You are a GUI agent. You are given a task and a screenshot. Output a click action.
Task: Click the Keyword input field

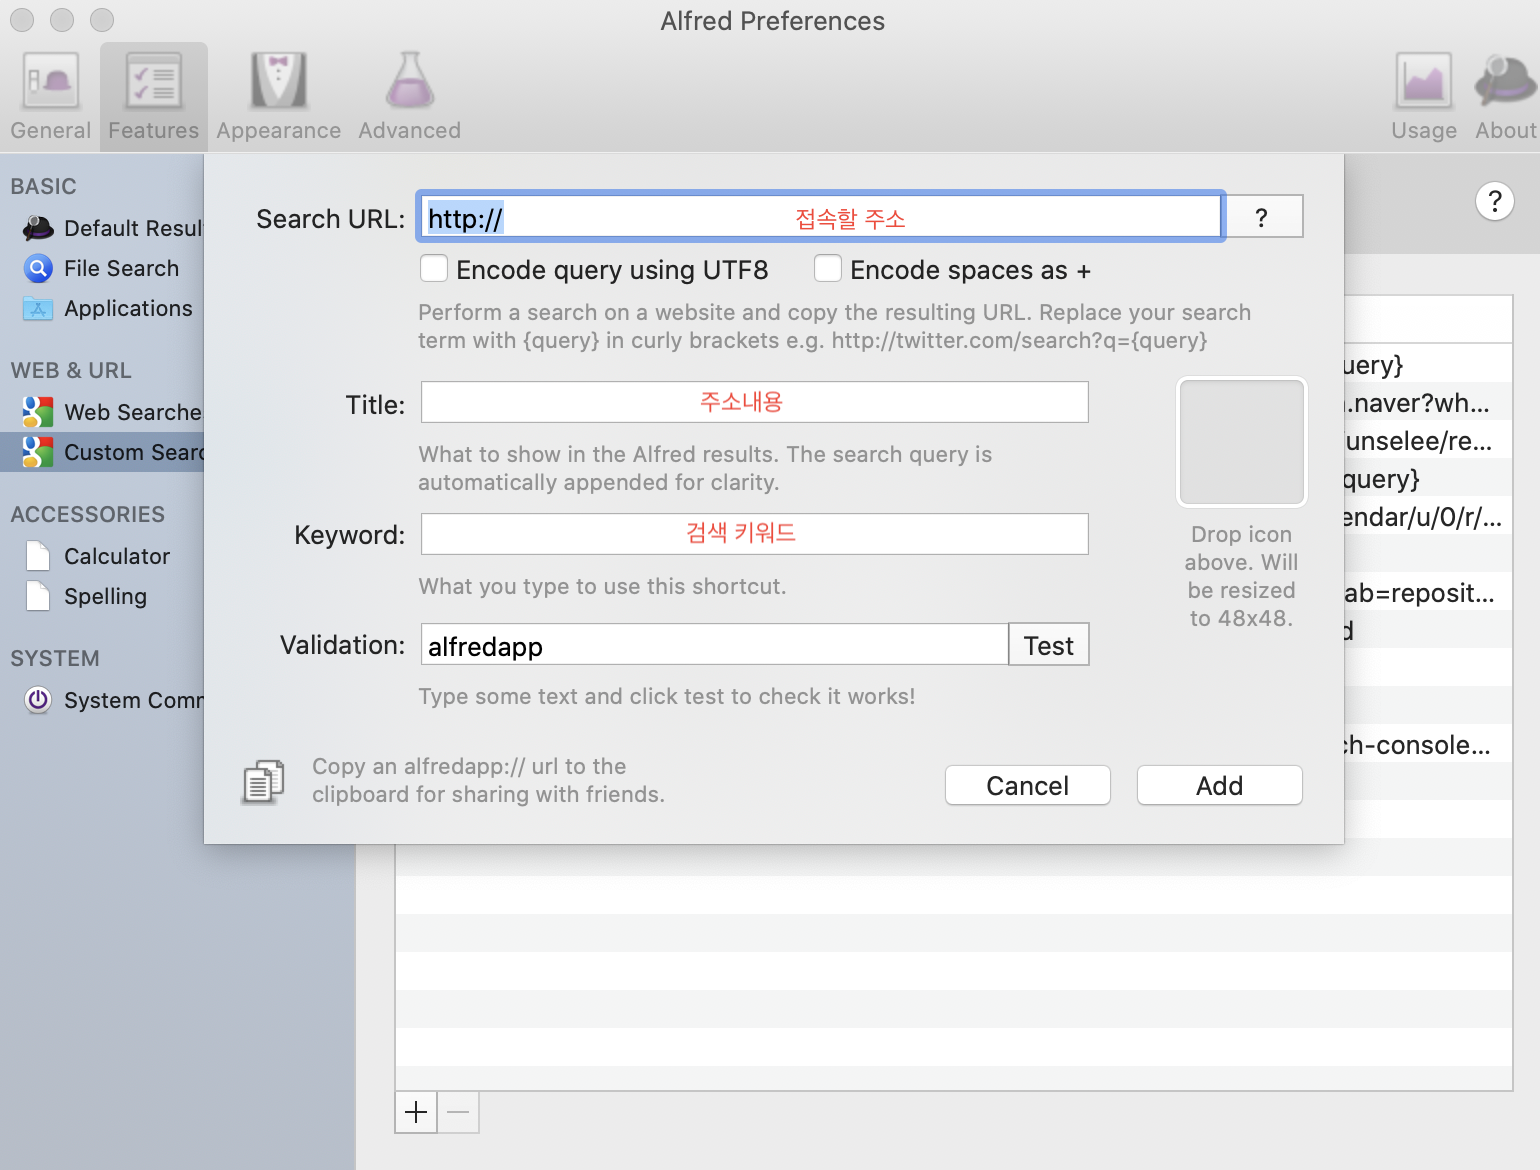[754, 534]
